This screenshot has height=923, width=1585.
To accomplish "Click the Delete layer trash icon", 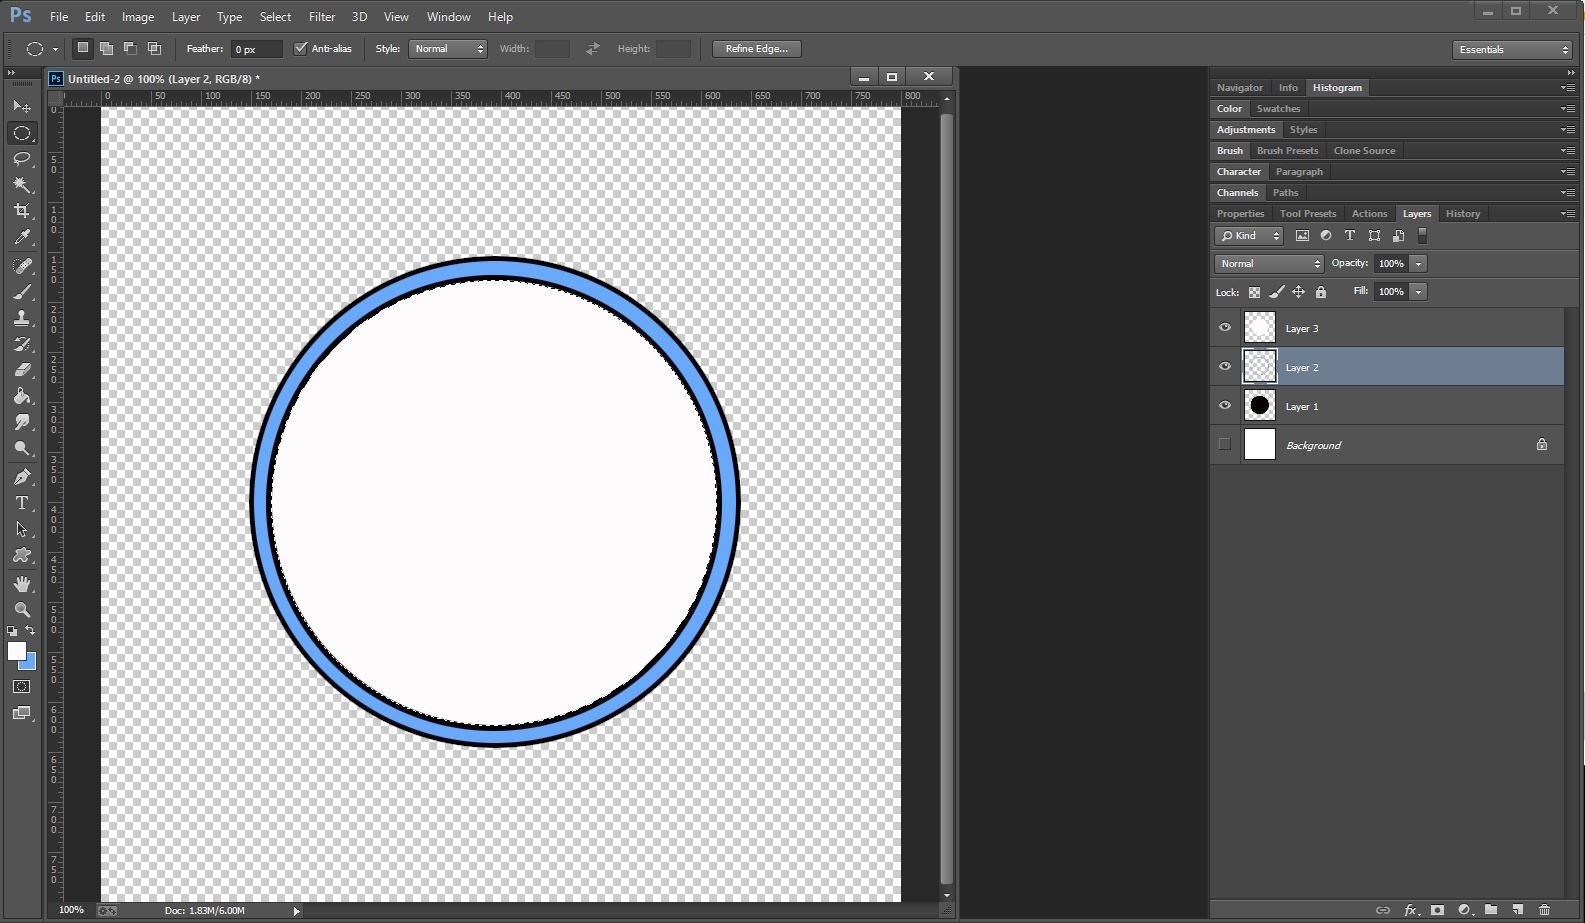I will [1544, 910].
